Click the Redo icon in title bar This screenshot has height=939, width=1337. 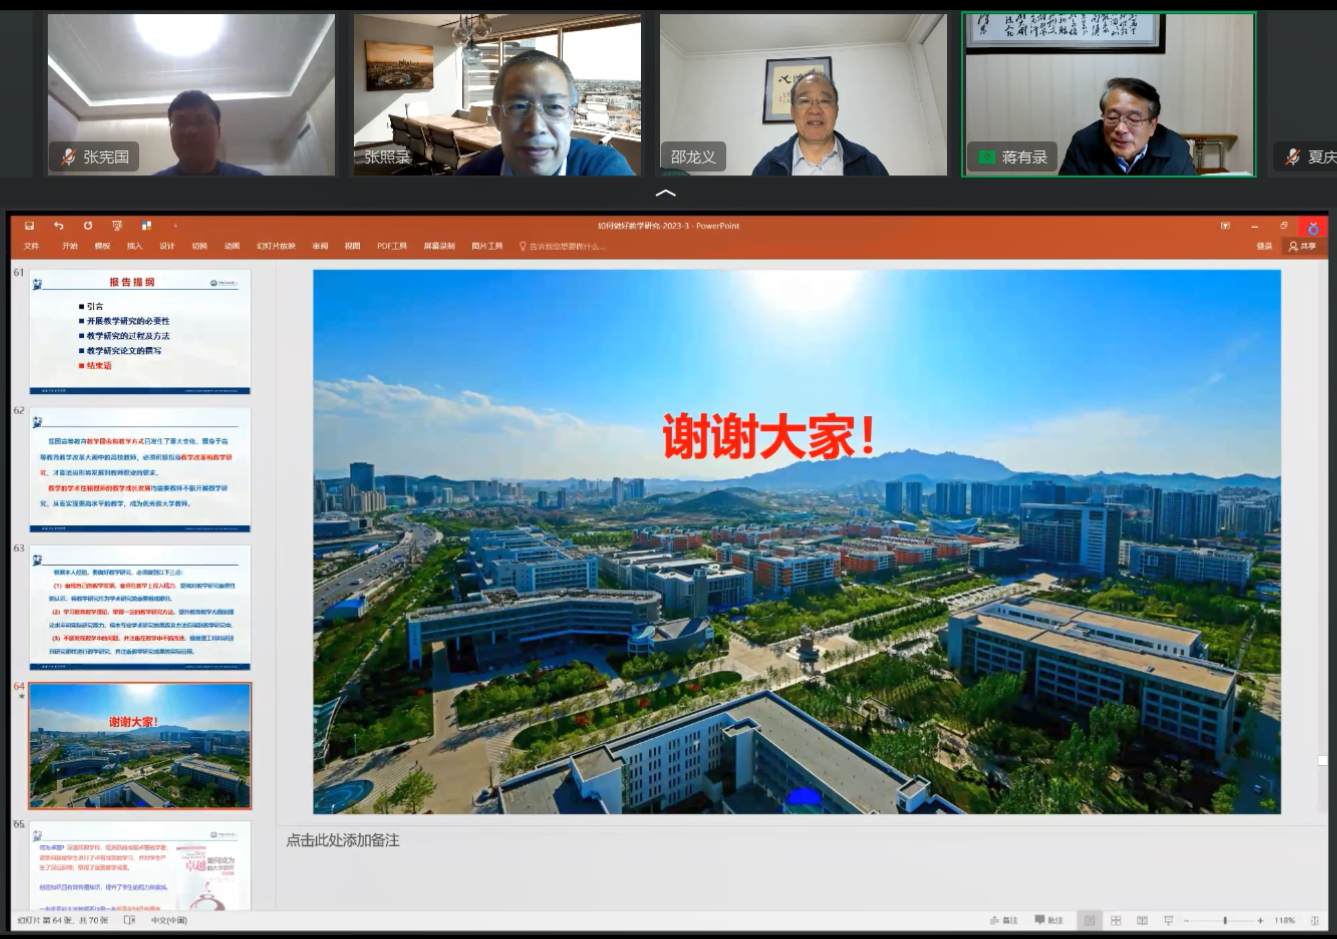[x=88, y=226]
